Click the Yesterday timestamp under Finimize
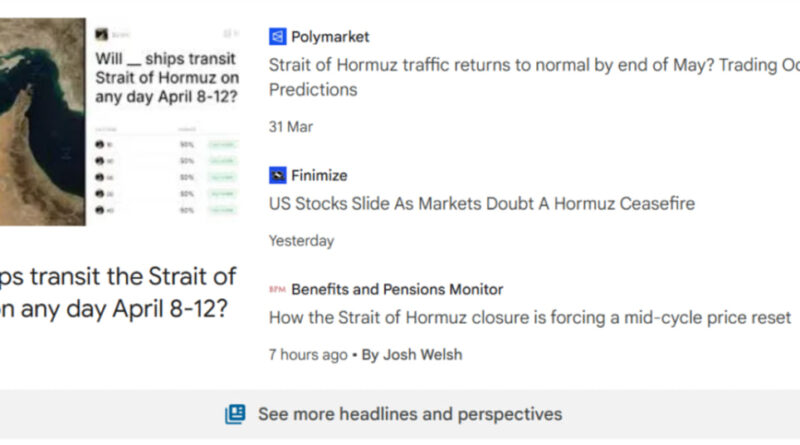The image size is (800, 445). click(x=301, y=241)
